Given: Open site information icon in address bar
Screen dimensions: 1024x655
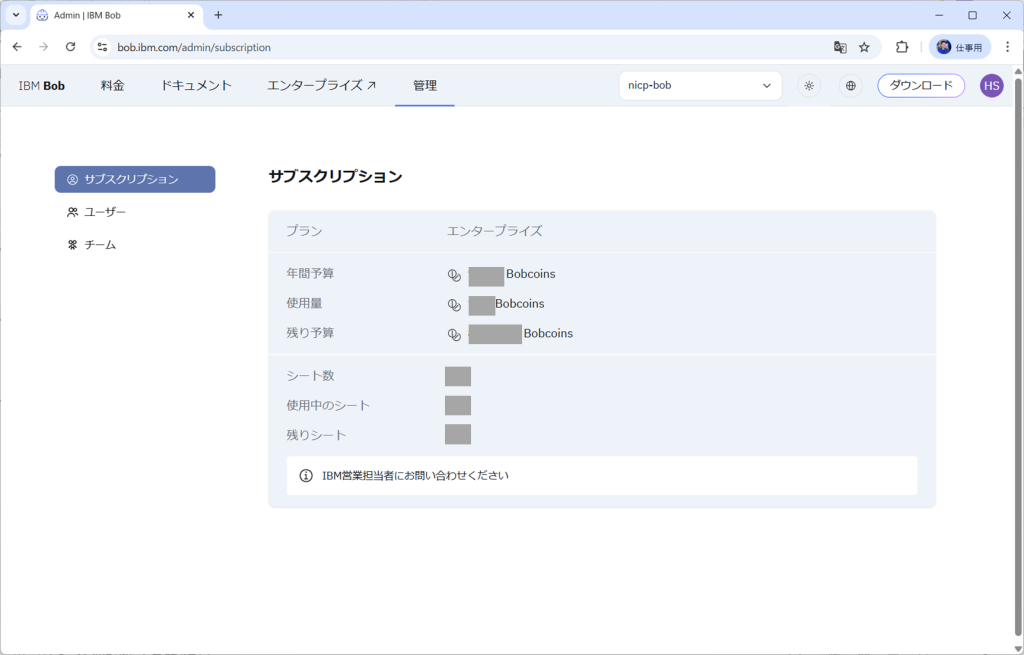Looking at the screenshot, I should (x=103, y=47).
